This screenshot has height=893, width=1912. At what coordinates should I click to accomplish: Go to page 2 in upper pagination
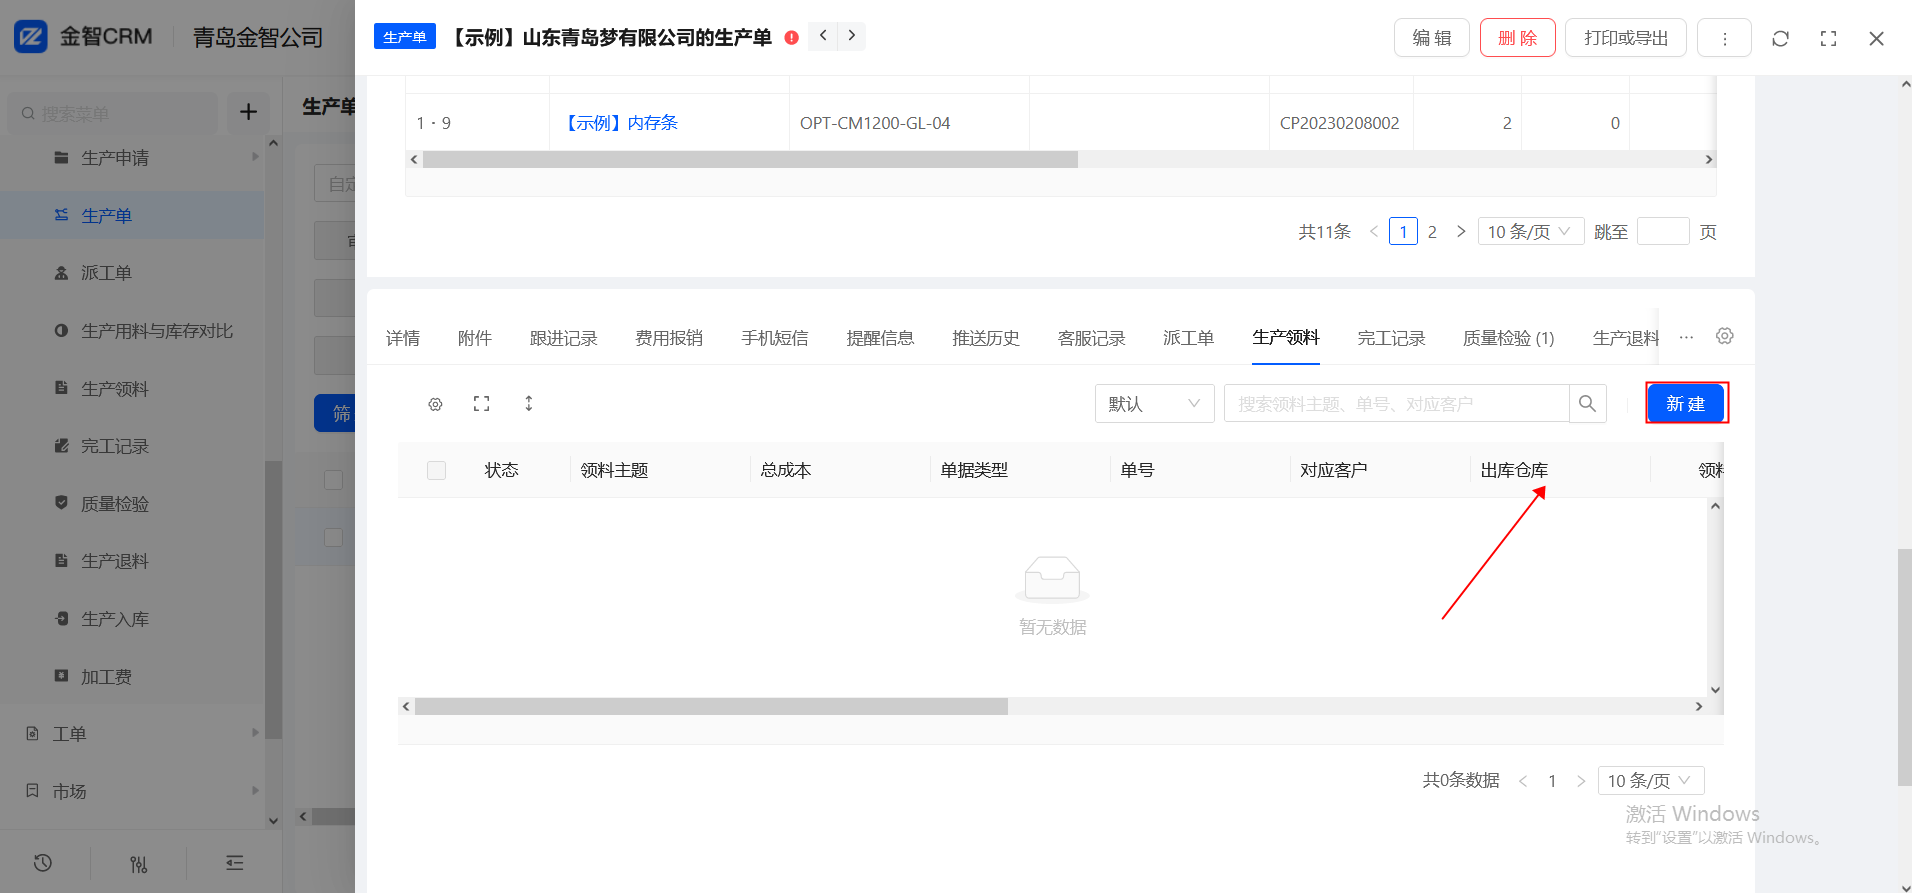pos(1432,232)
